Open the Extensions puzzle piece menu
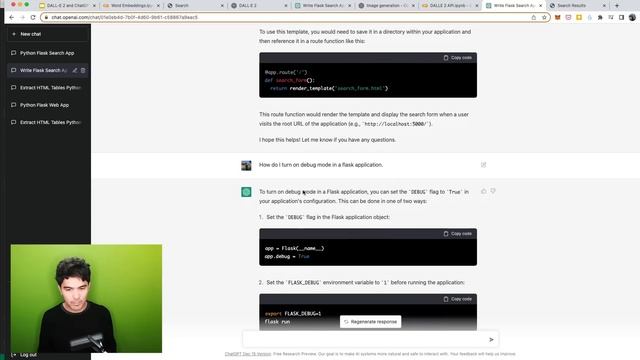The height and width of the screenshot is (360, 640). [600, 18]
